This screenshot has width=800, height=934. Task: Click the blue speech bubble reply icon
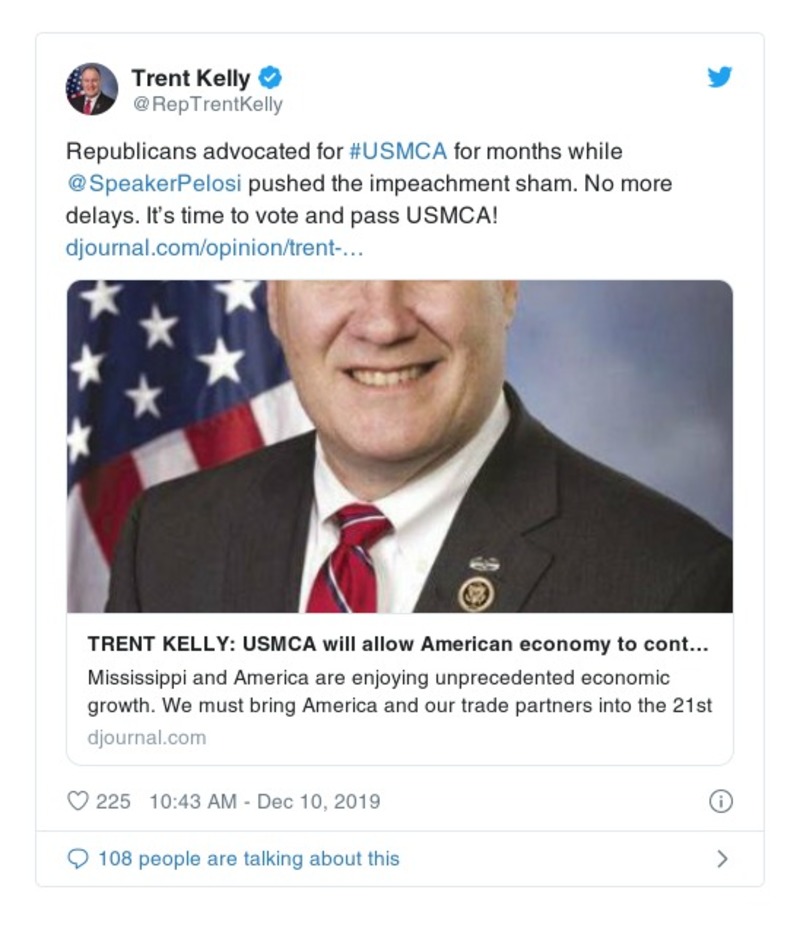coord(77,859)
